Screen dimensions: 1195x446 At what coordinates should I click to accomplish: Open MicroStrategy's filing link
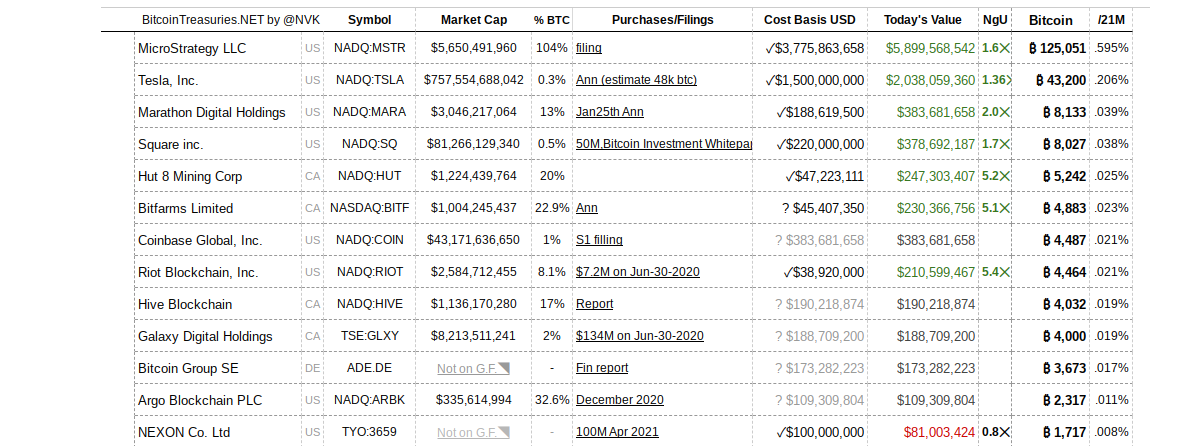(x=589, y=48)
